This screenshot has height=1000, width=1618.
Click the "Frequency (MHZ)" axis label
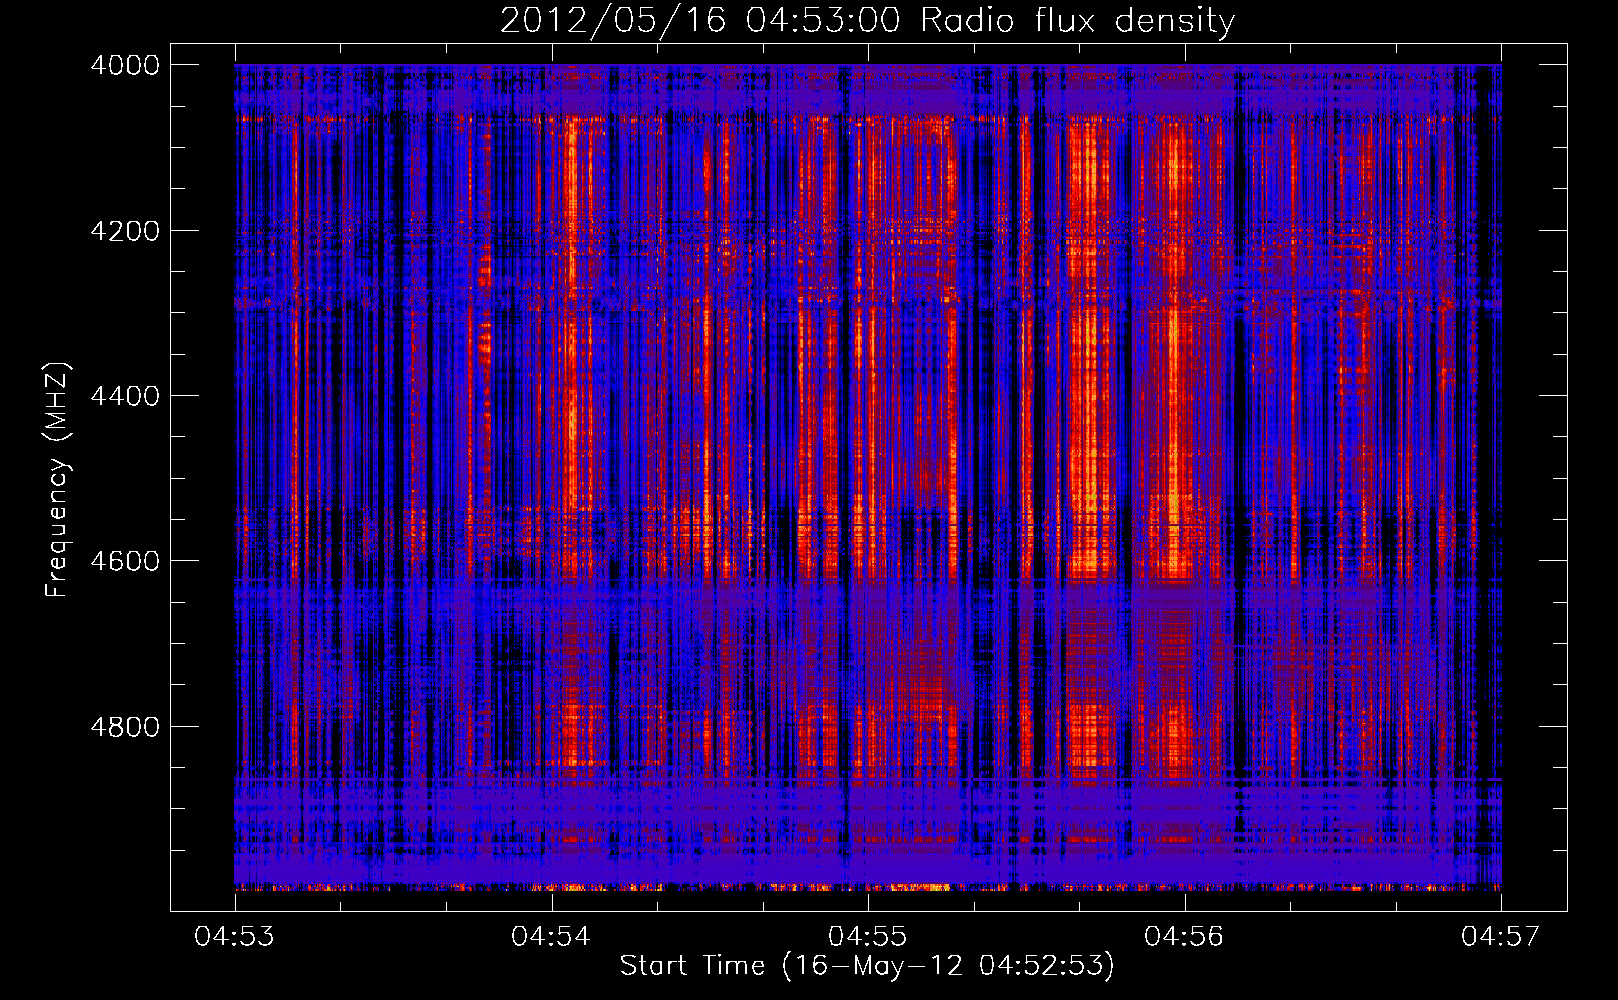[57, 480]
